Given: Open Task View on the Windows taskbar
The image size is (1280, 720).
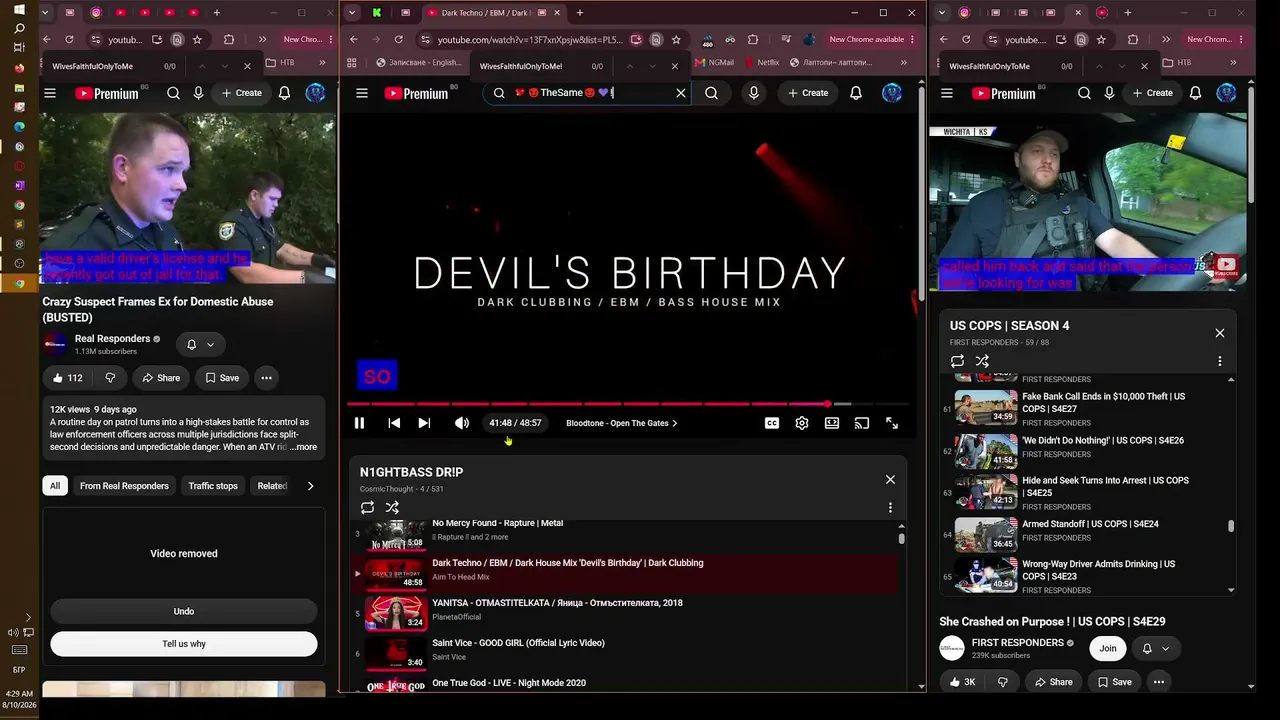Looking at the screenshot, I should pos(19,47).
